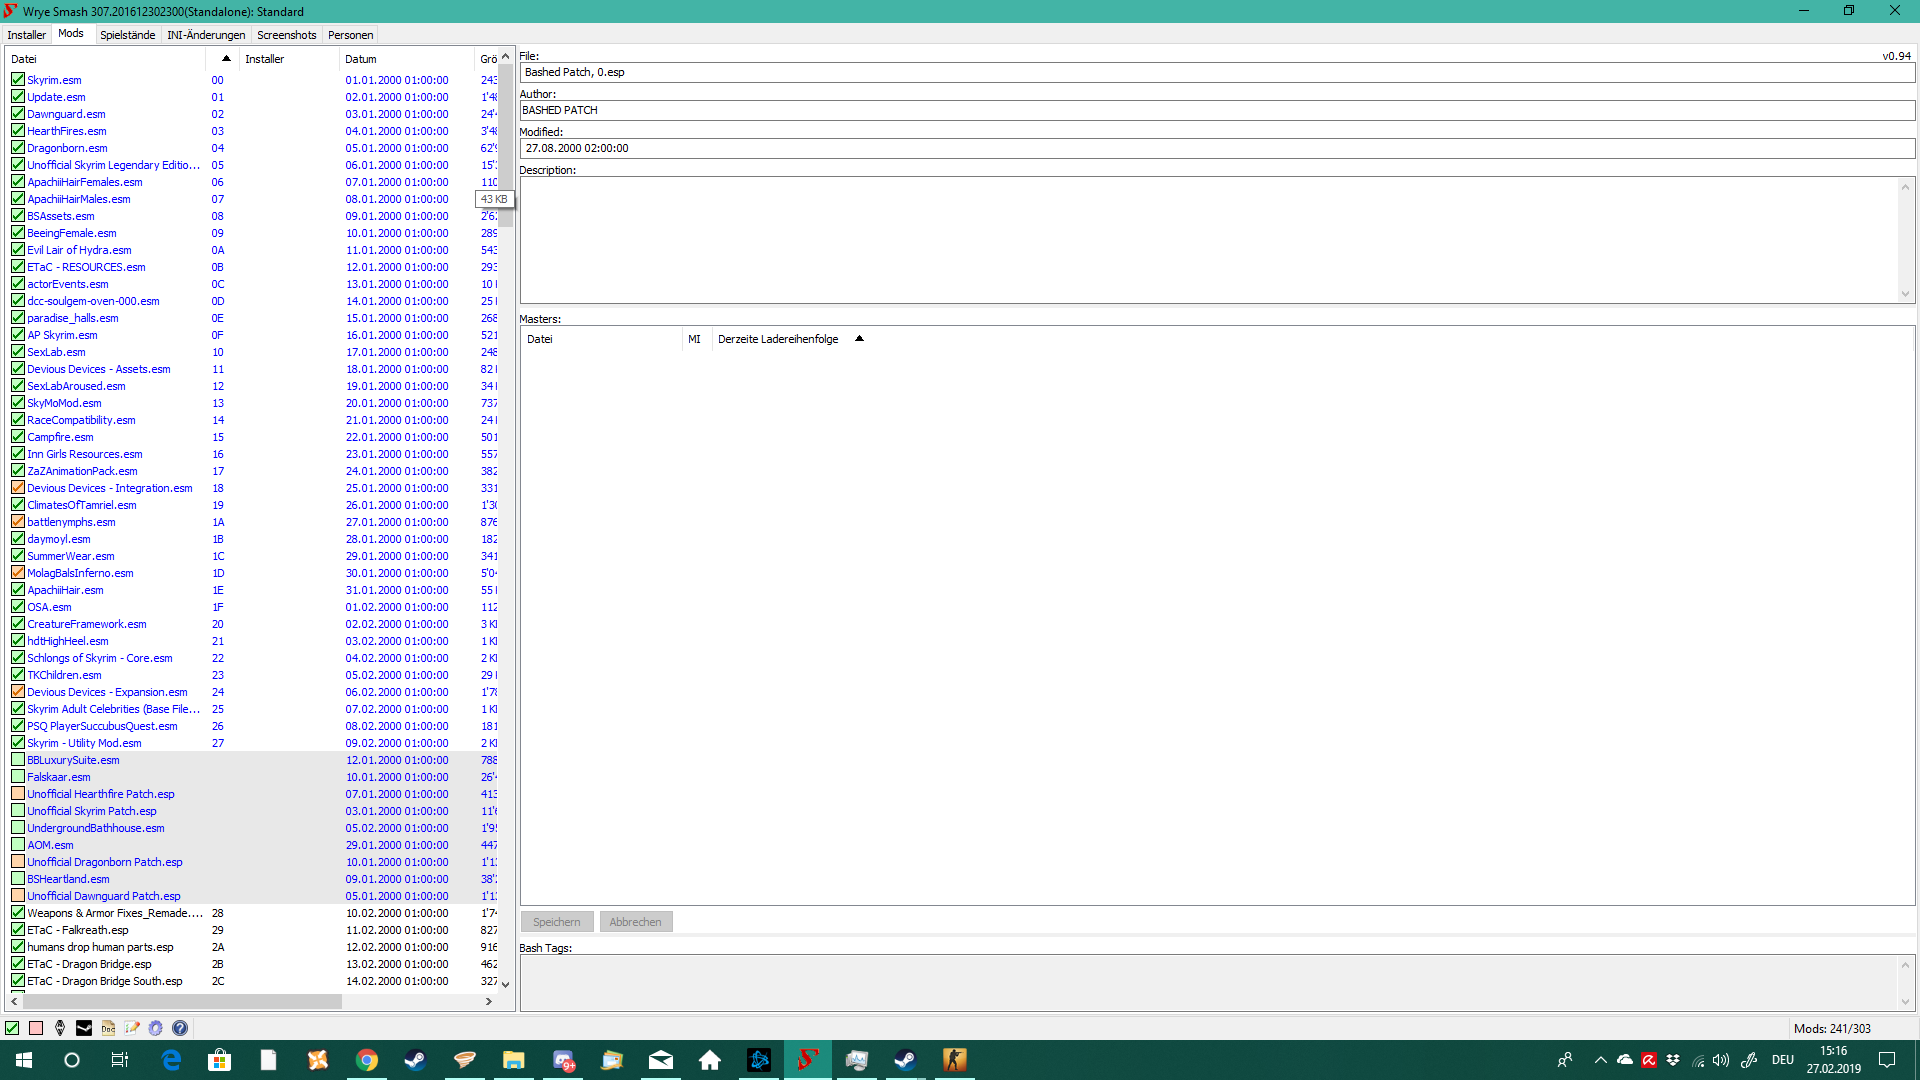Open the Counter-Strike taskbar icon
Image resolution: width=1920 pixels, height=1080 pixels.
pyautogui.click(x=955, y=1060)
